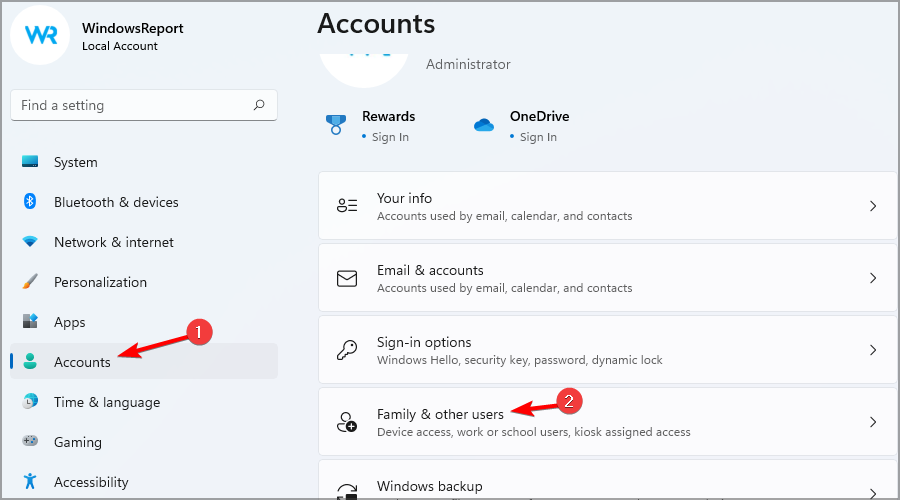Click the System monitor icon in sidebar
900x500 pixels.
pyautogui.click(x=30, y=162)
